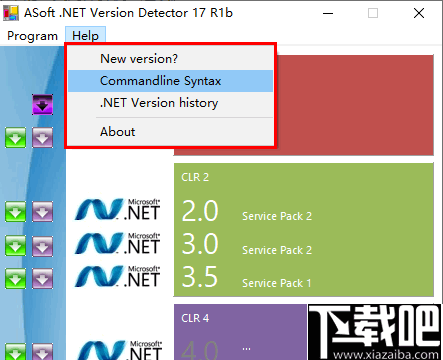
Task: Open the About dialog entry
Action: click(170, 132)
